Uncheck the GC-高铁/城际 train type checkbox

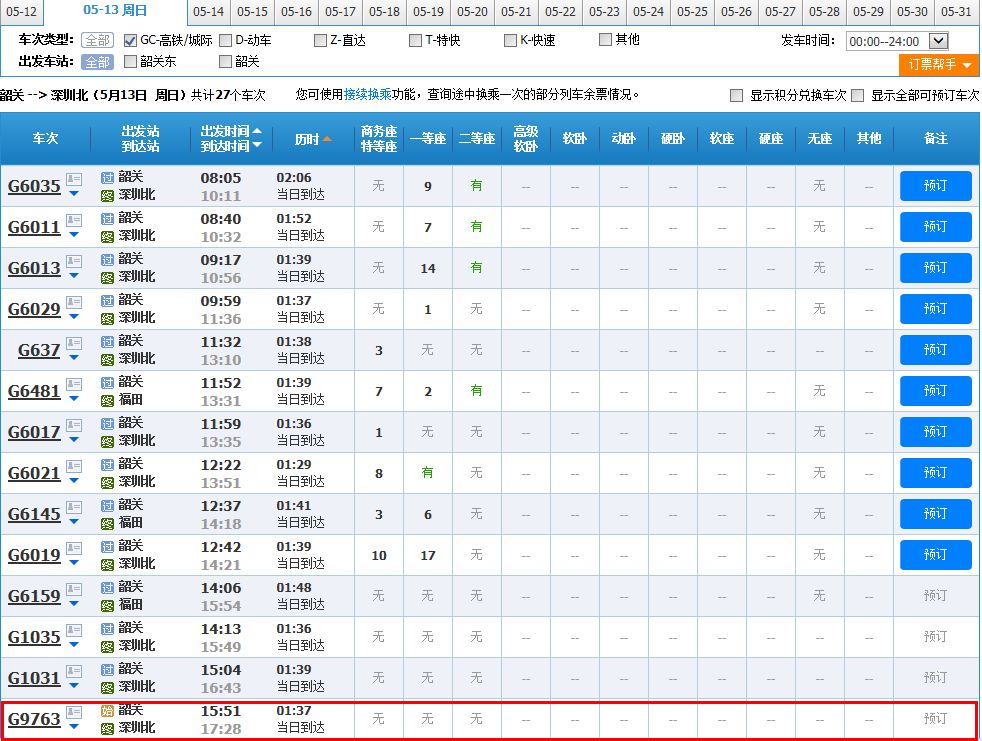[x=128, y=41]
